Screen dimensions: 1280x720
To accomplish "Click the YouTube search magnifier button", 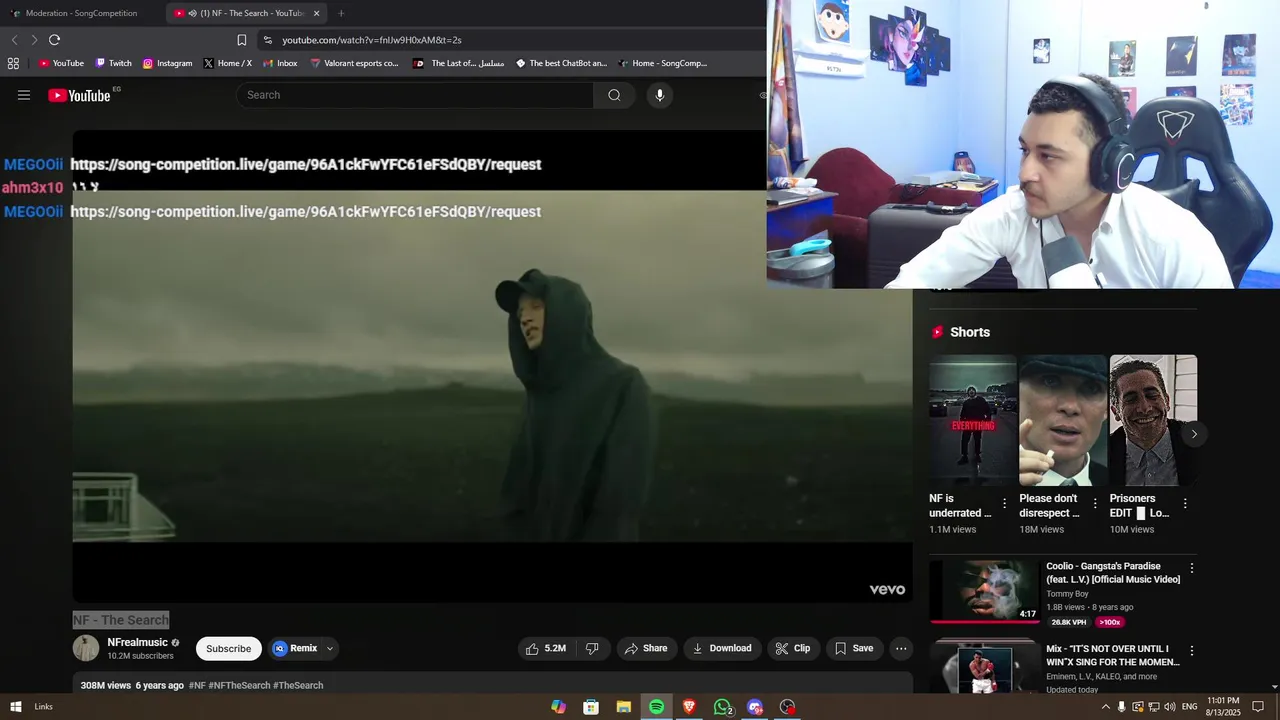I will point(614,95).
